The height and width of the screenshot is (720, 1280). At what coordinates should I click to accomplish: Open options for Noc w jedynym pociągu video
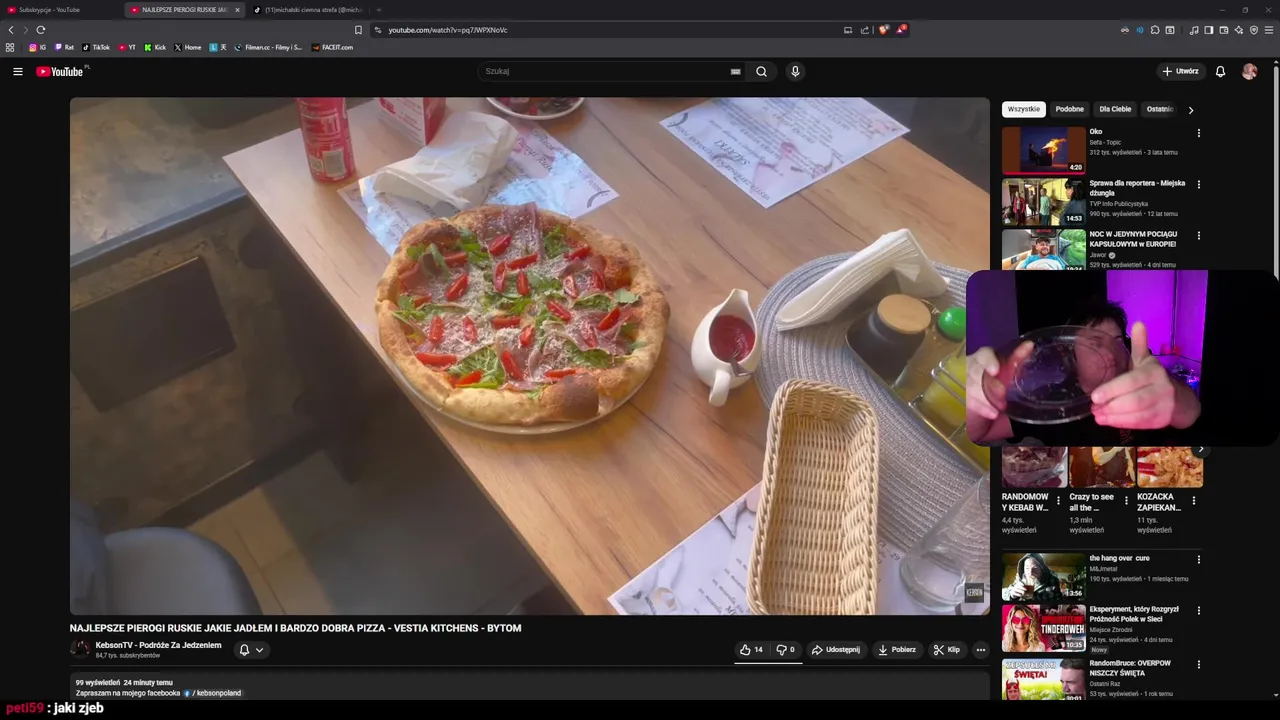coord(1198,236)
